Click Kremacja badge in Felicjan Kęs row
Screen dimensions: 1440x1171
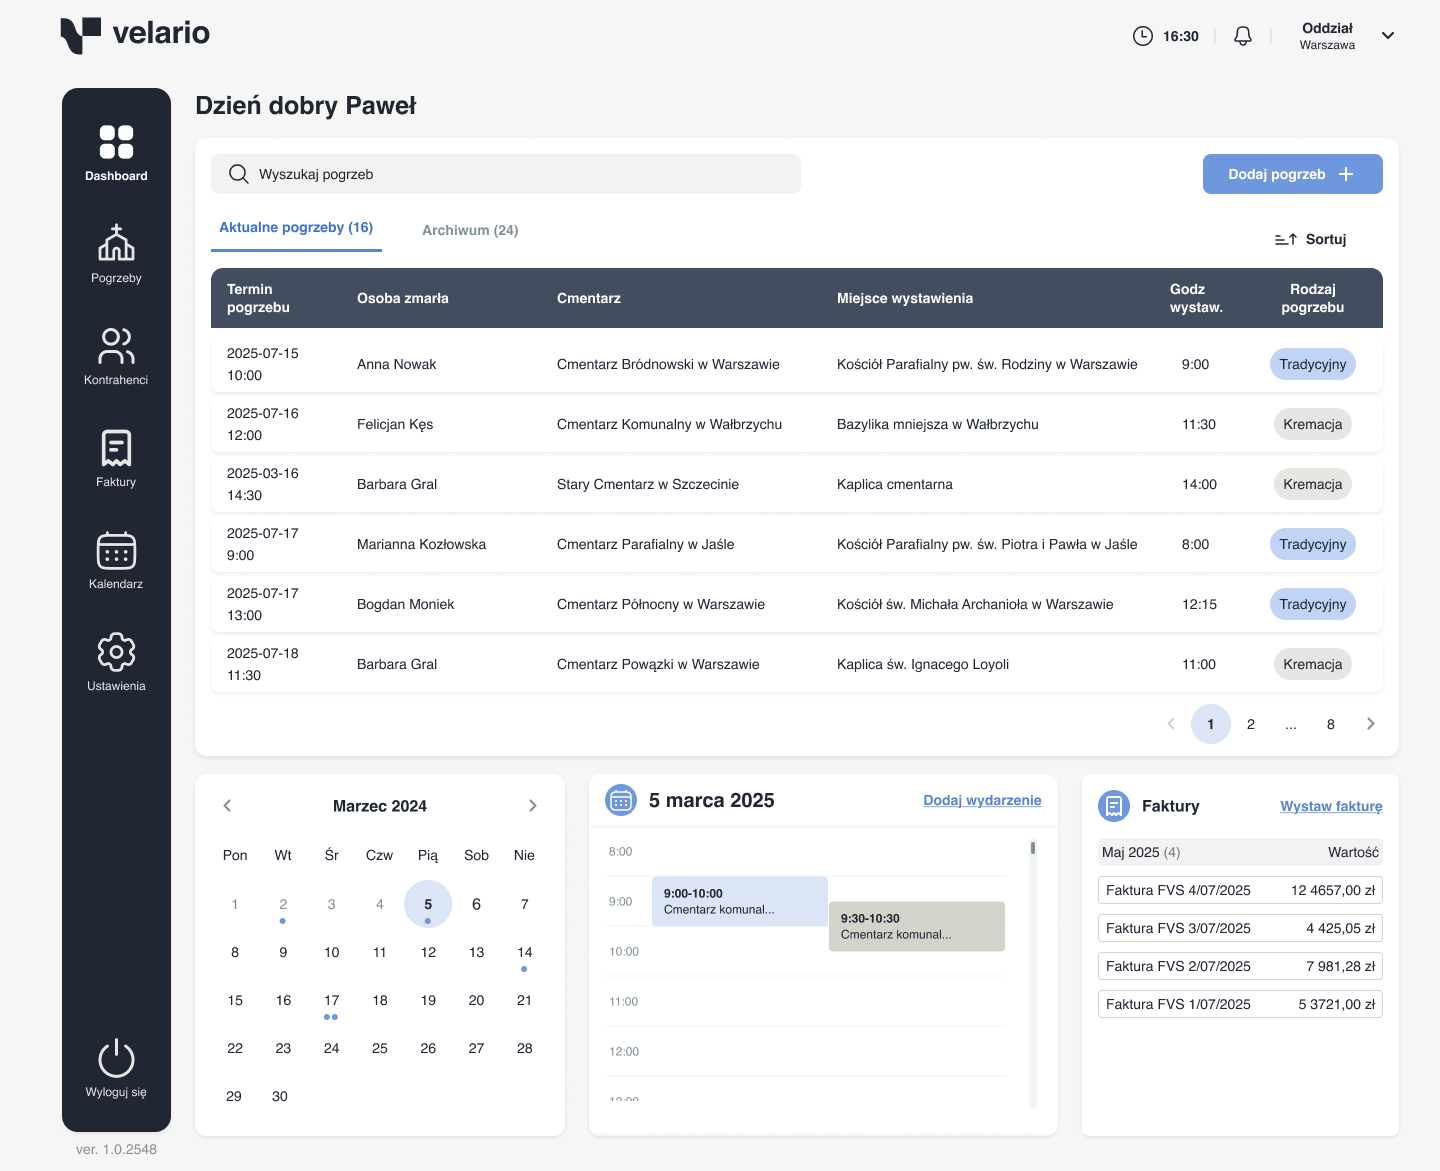(x=1313, y=424)
